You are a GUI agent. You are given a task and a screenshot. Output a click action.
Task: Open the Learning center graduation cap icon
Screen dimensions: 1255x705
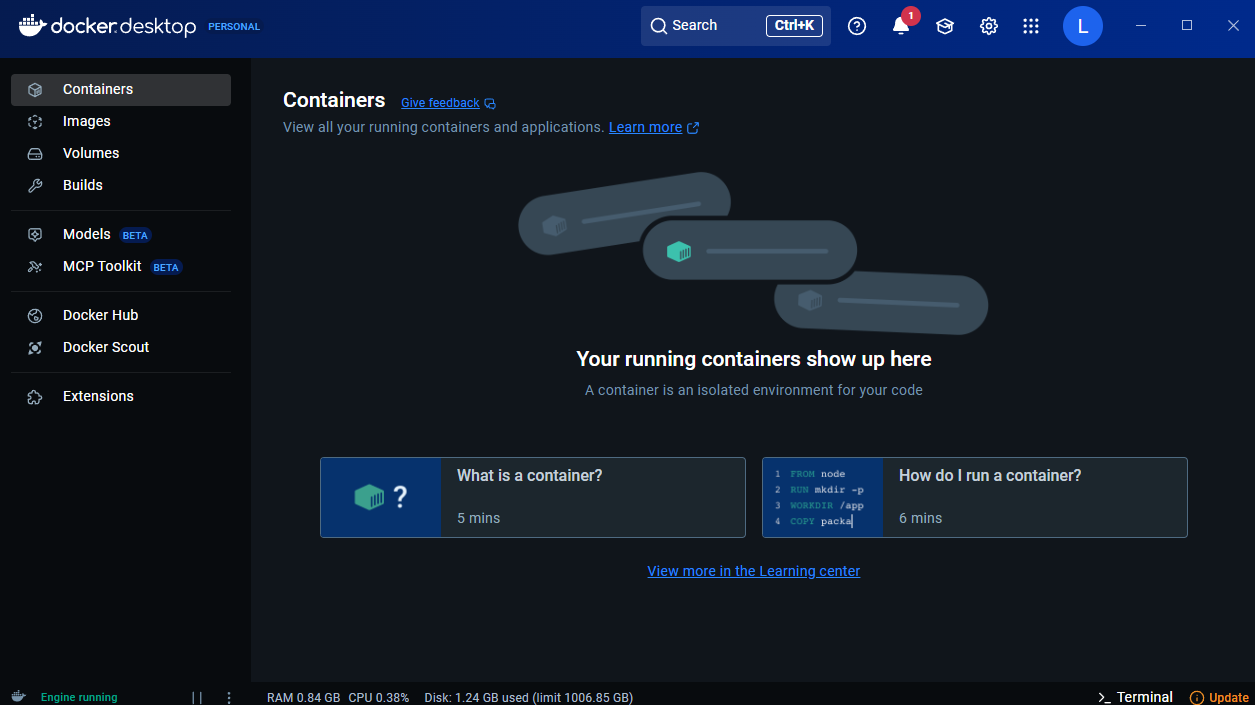click(x=945, y=26)
